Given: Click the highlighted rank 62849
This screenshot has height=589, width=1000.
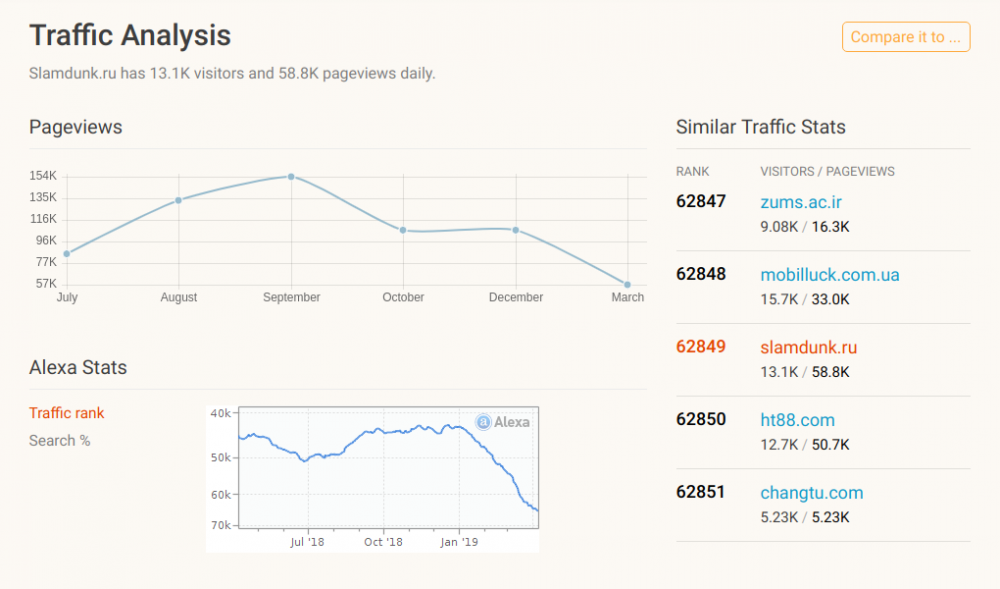Looking at the screenshot, I should pyautogui.click(x=701, y=347).
